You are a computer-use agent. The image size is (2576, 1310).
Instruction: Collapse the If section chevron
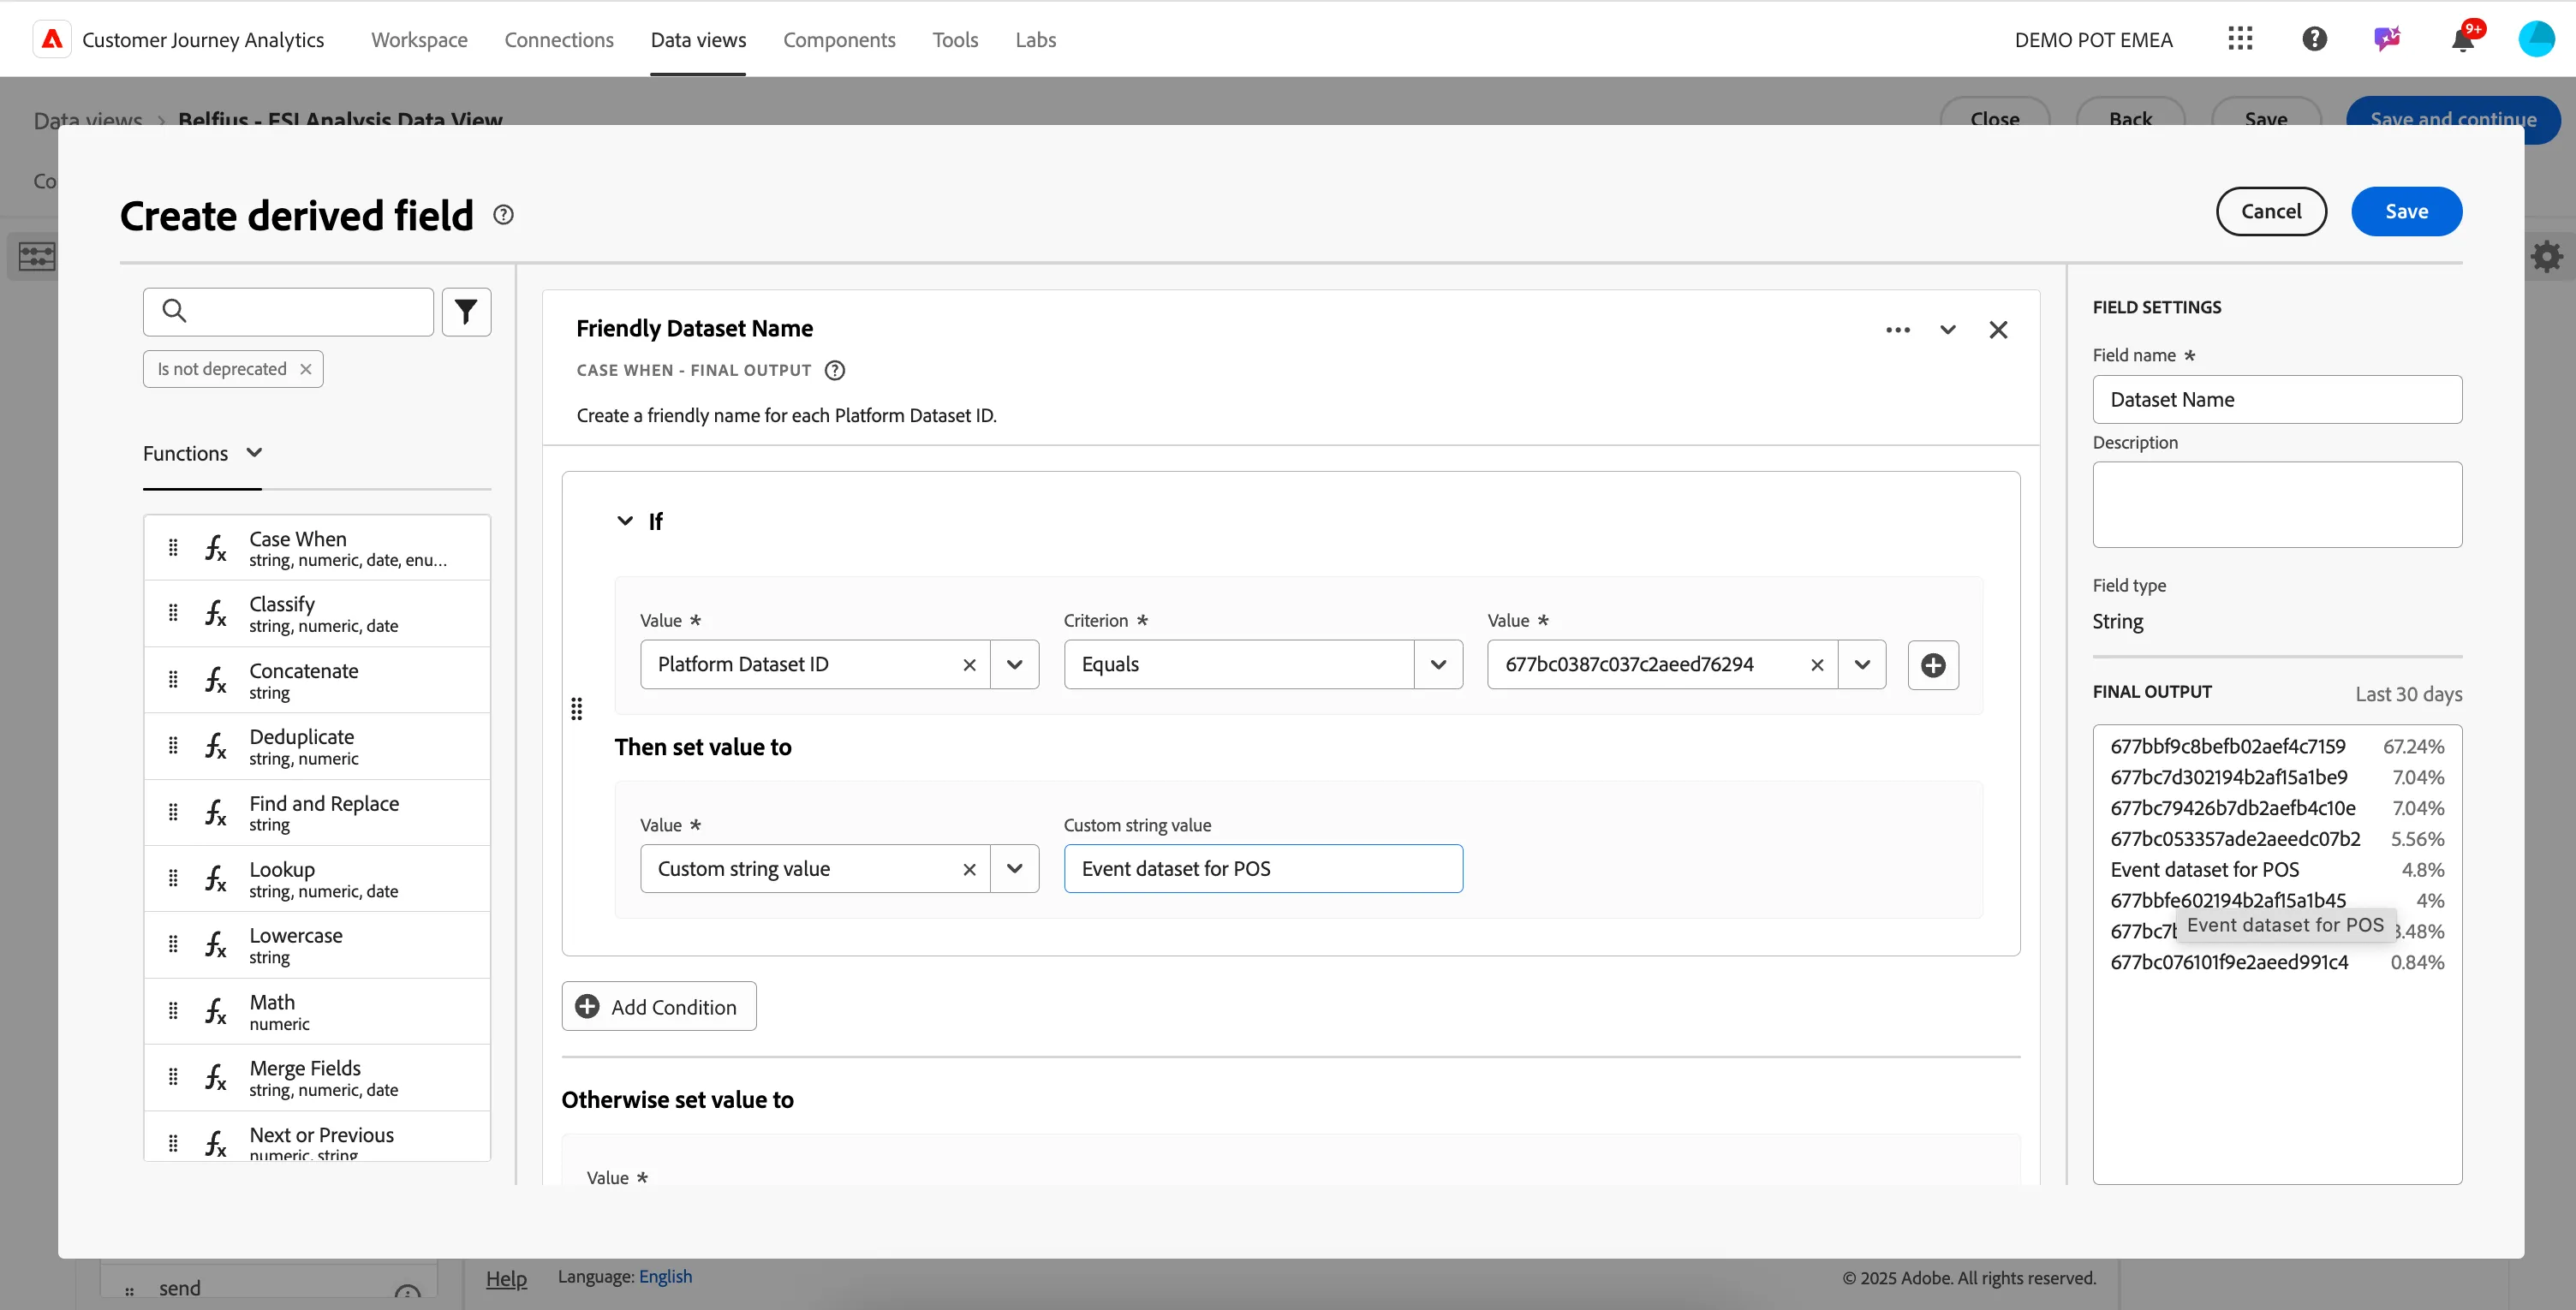click(x=625, y=521)
